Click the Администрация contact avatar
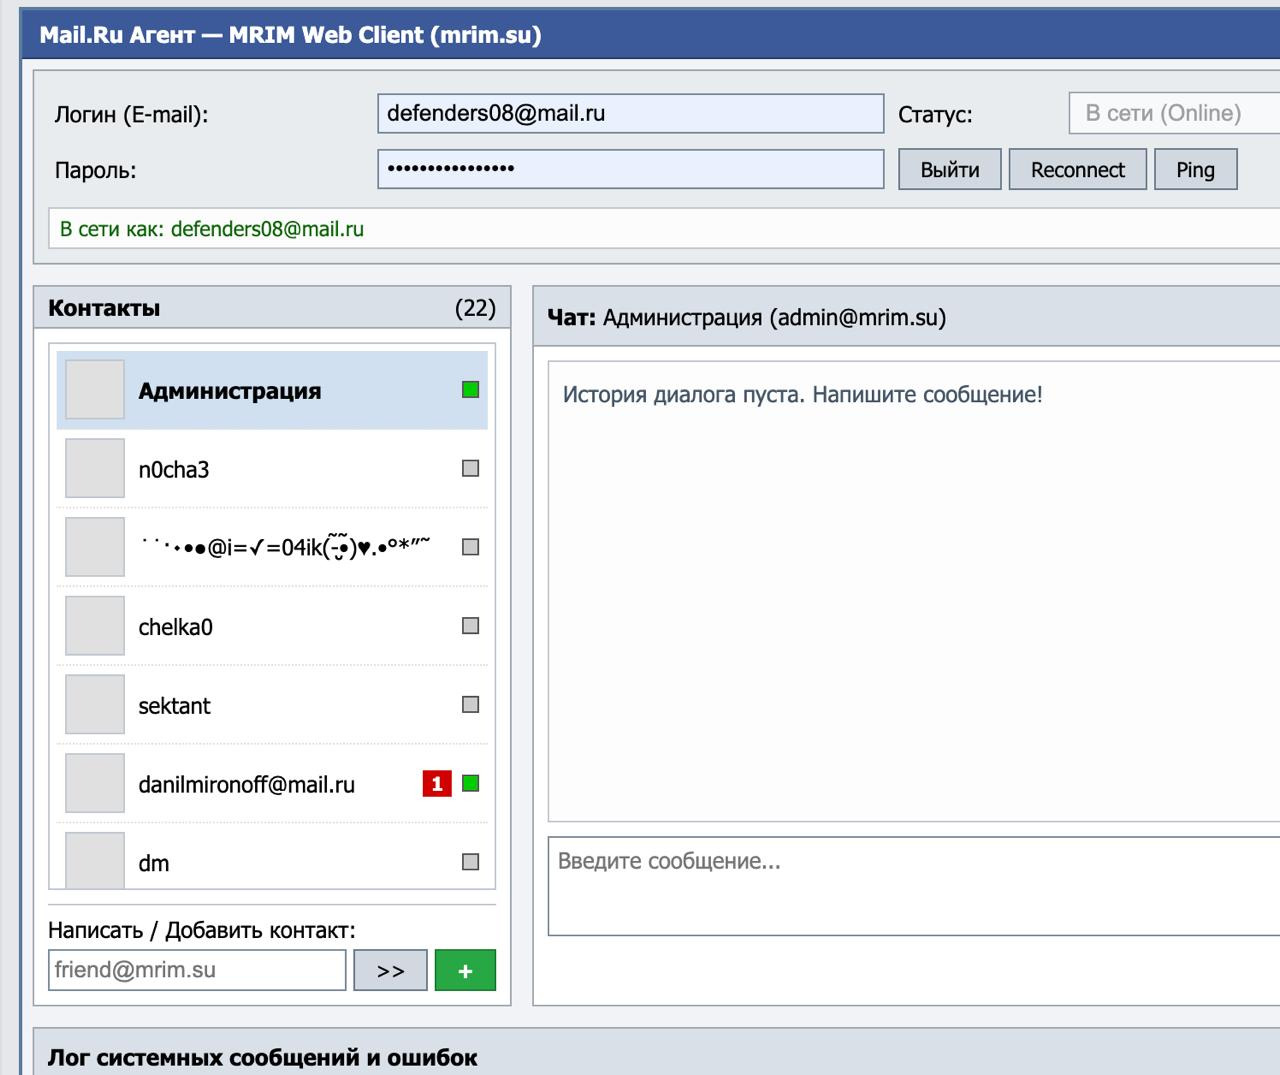Screen dimensions: 1280x1075 point(95,389)
